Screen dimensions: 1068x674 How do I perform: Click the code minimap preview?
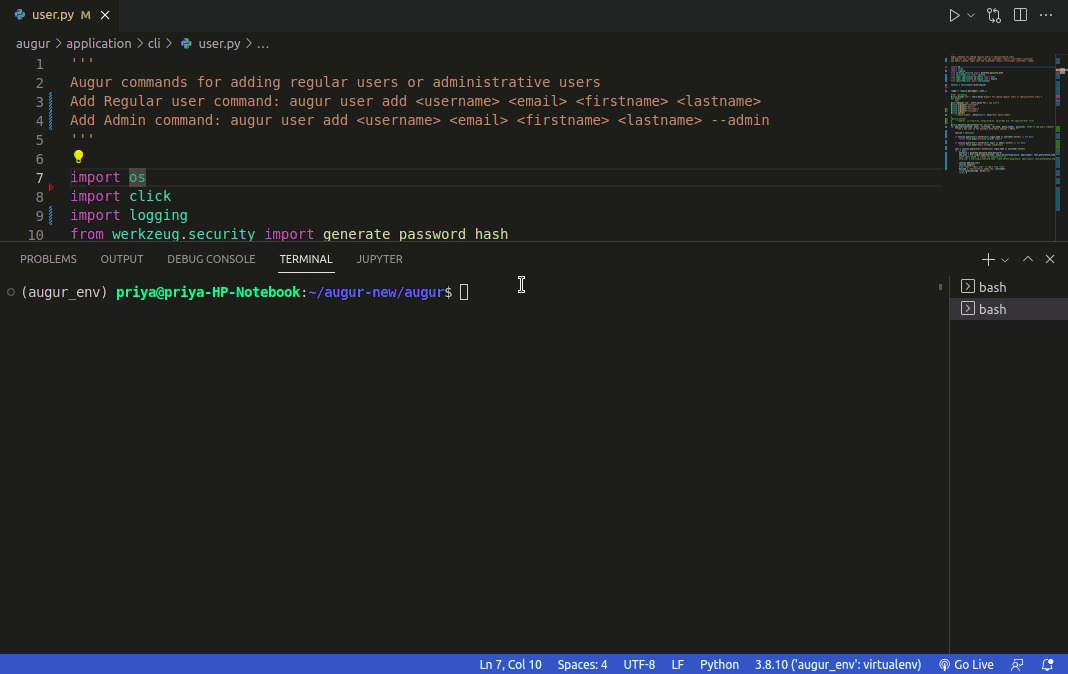[999, 114]
